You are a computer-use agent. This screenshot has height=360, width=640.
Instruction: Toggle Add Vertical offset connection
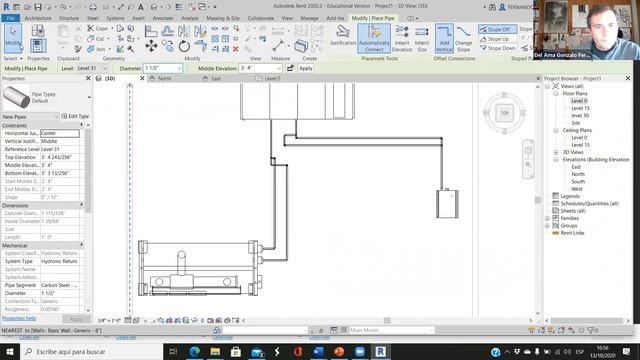pyautogui.click(x=444, y=38)
